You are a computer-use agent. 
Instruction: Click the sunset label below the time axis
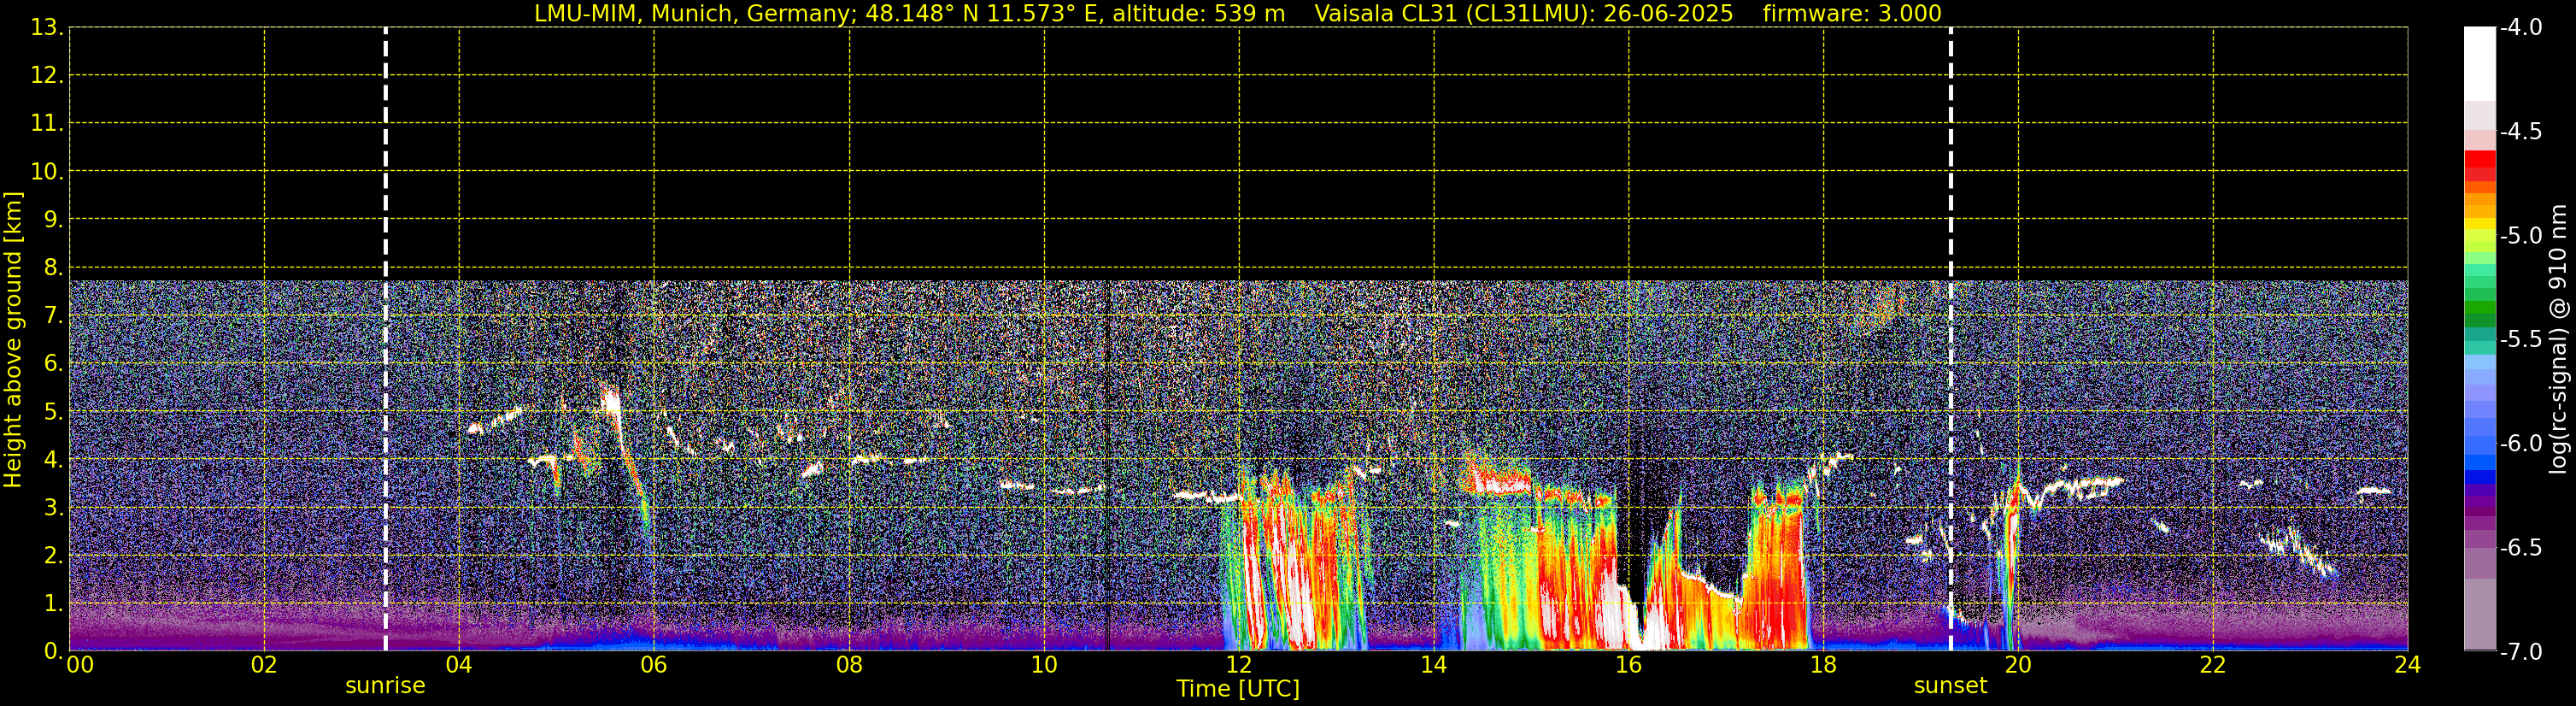coord(1949,686)
